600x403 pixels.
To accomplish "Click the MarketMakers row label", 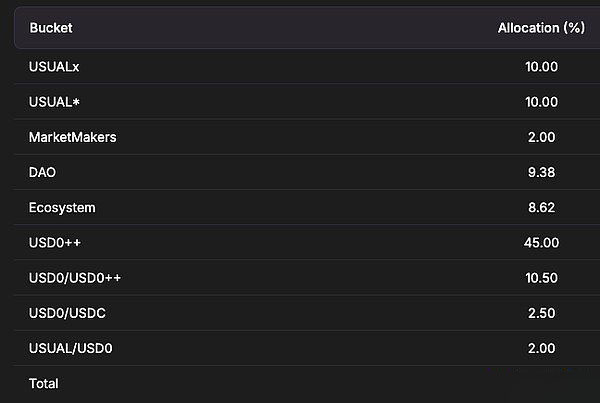I will (73, 137).
